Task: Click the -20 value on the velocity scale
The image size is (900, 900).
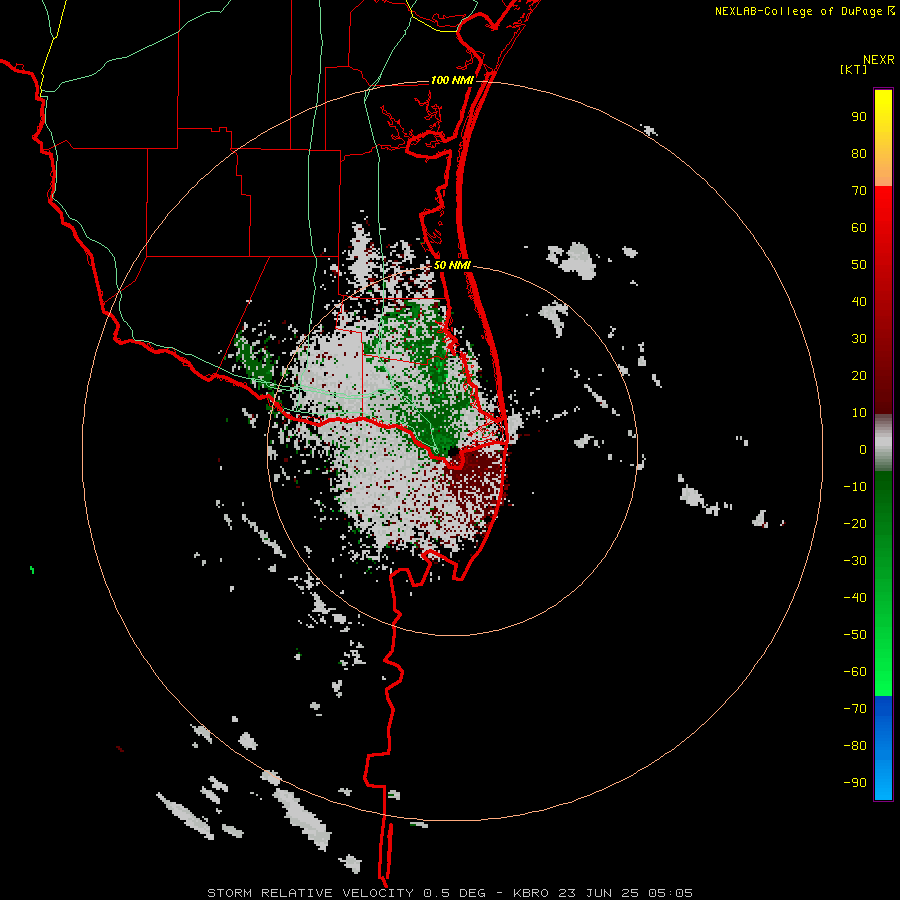Action: 855,524
